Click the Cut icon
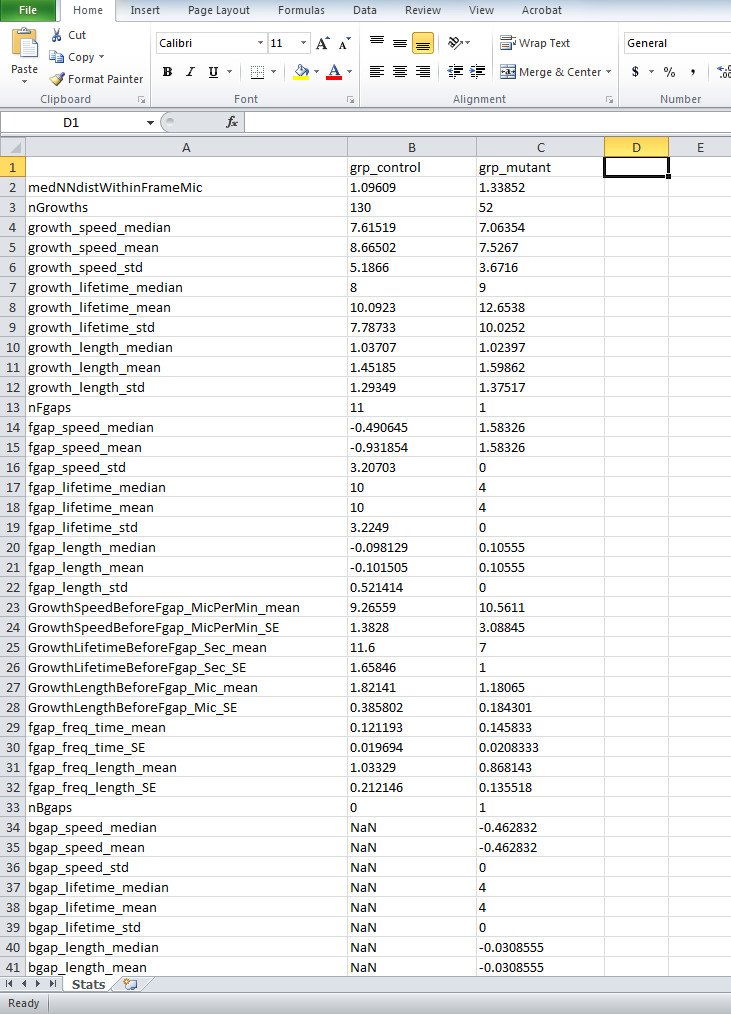This screenshot has height=1014, width=731. 67,35
